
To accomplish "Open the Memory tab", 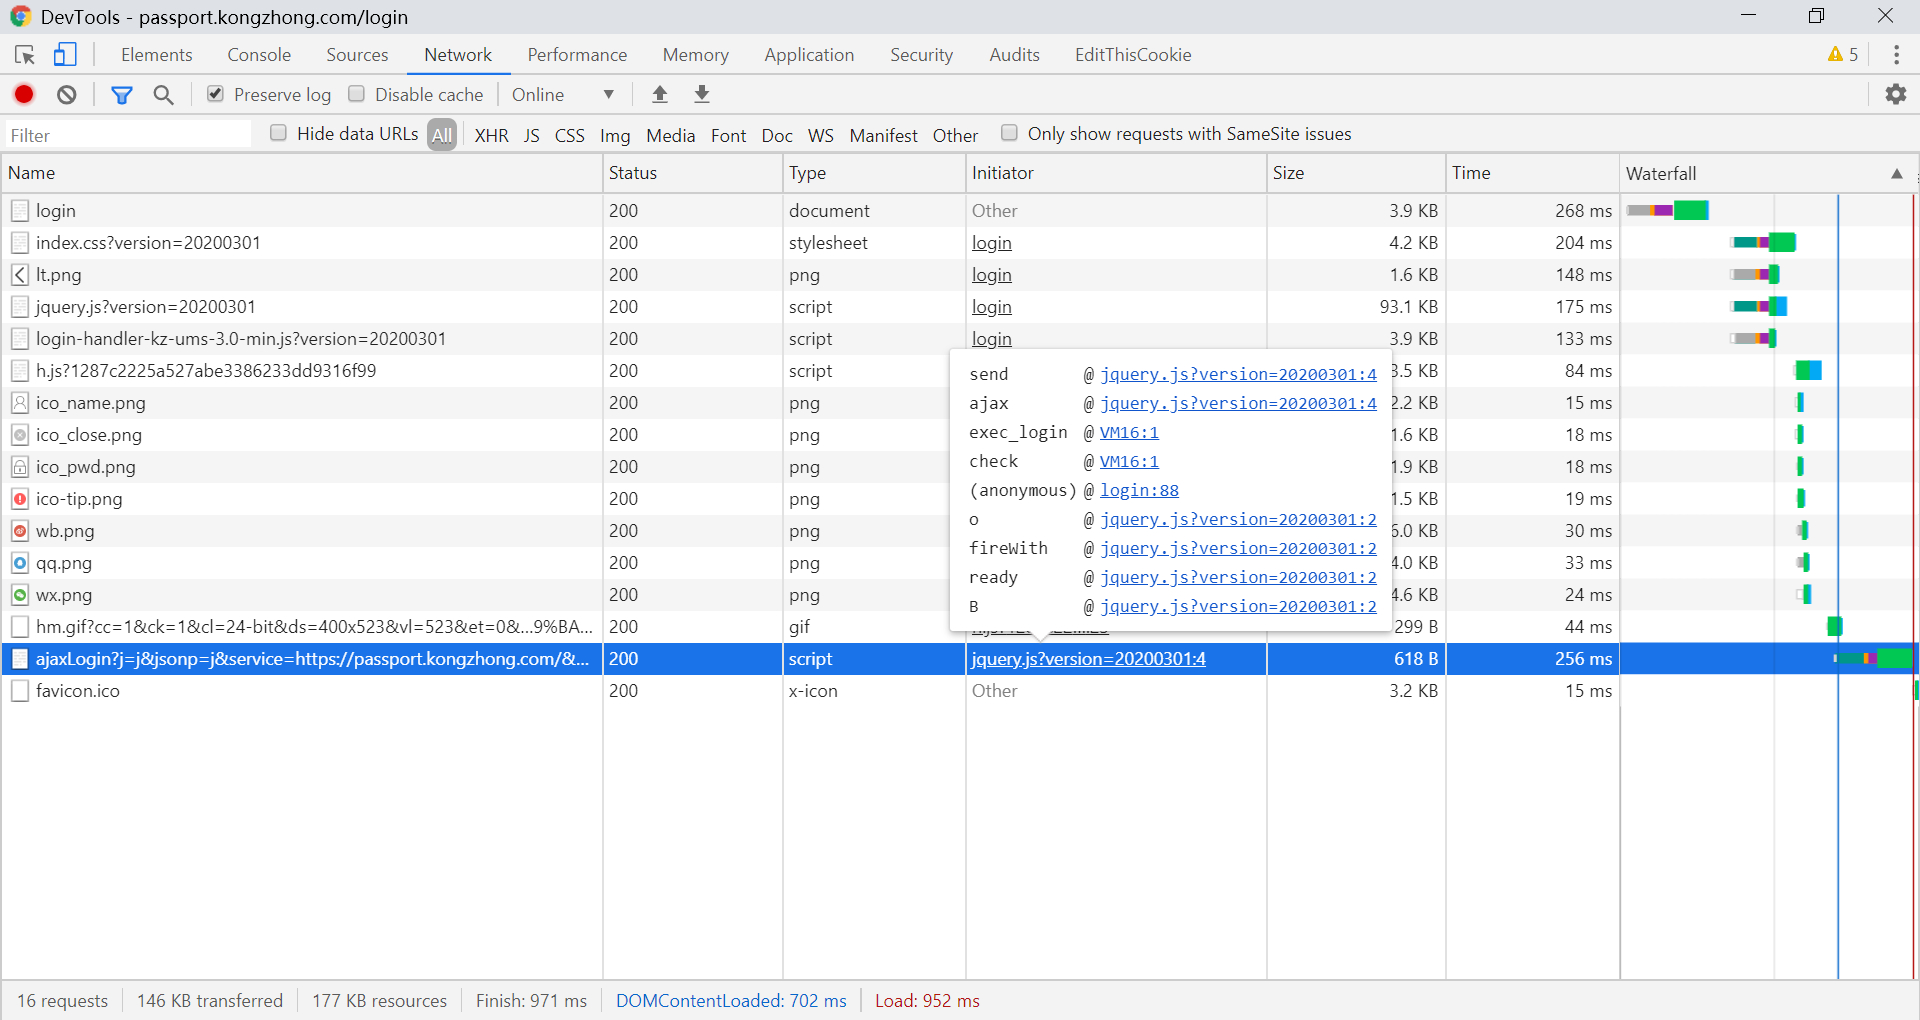I will 695,55.
